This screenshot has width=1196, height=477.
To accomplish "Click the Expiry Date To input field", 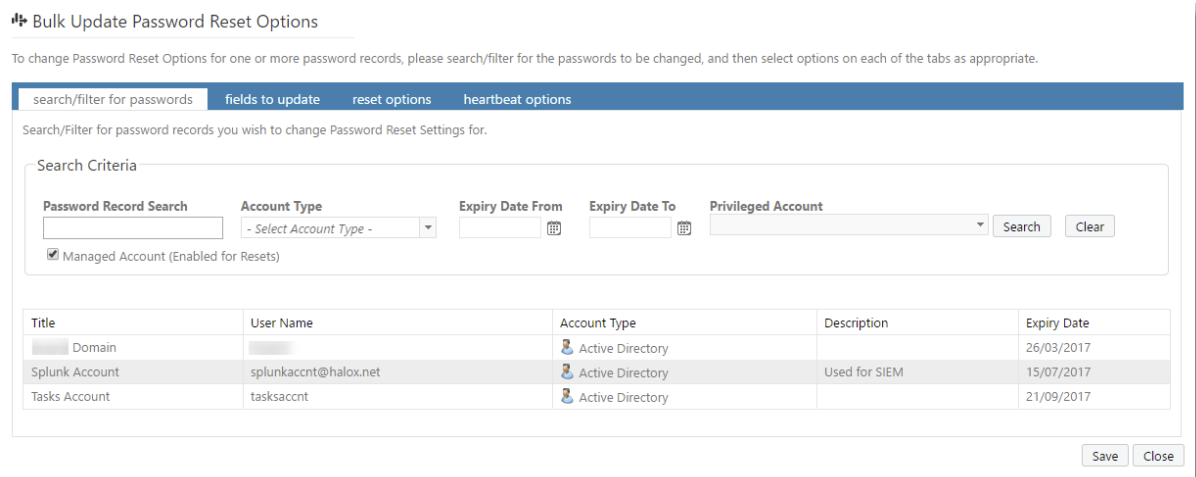I will 630,227.
